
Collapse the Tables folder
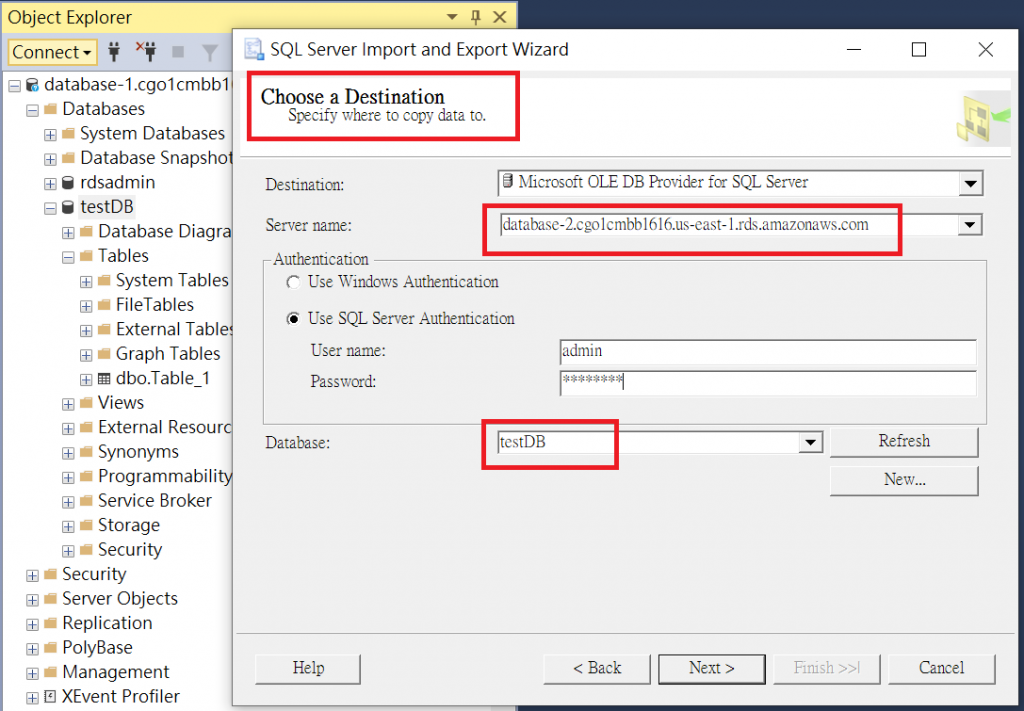(x=68, y=257)
